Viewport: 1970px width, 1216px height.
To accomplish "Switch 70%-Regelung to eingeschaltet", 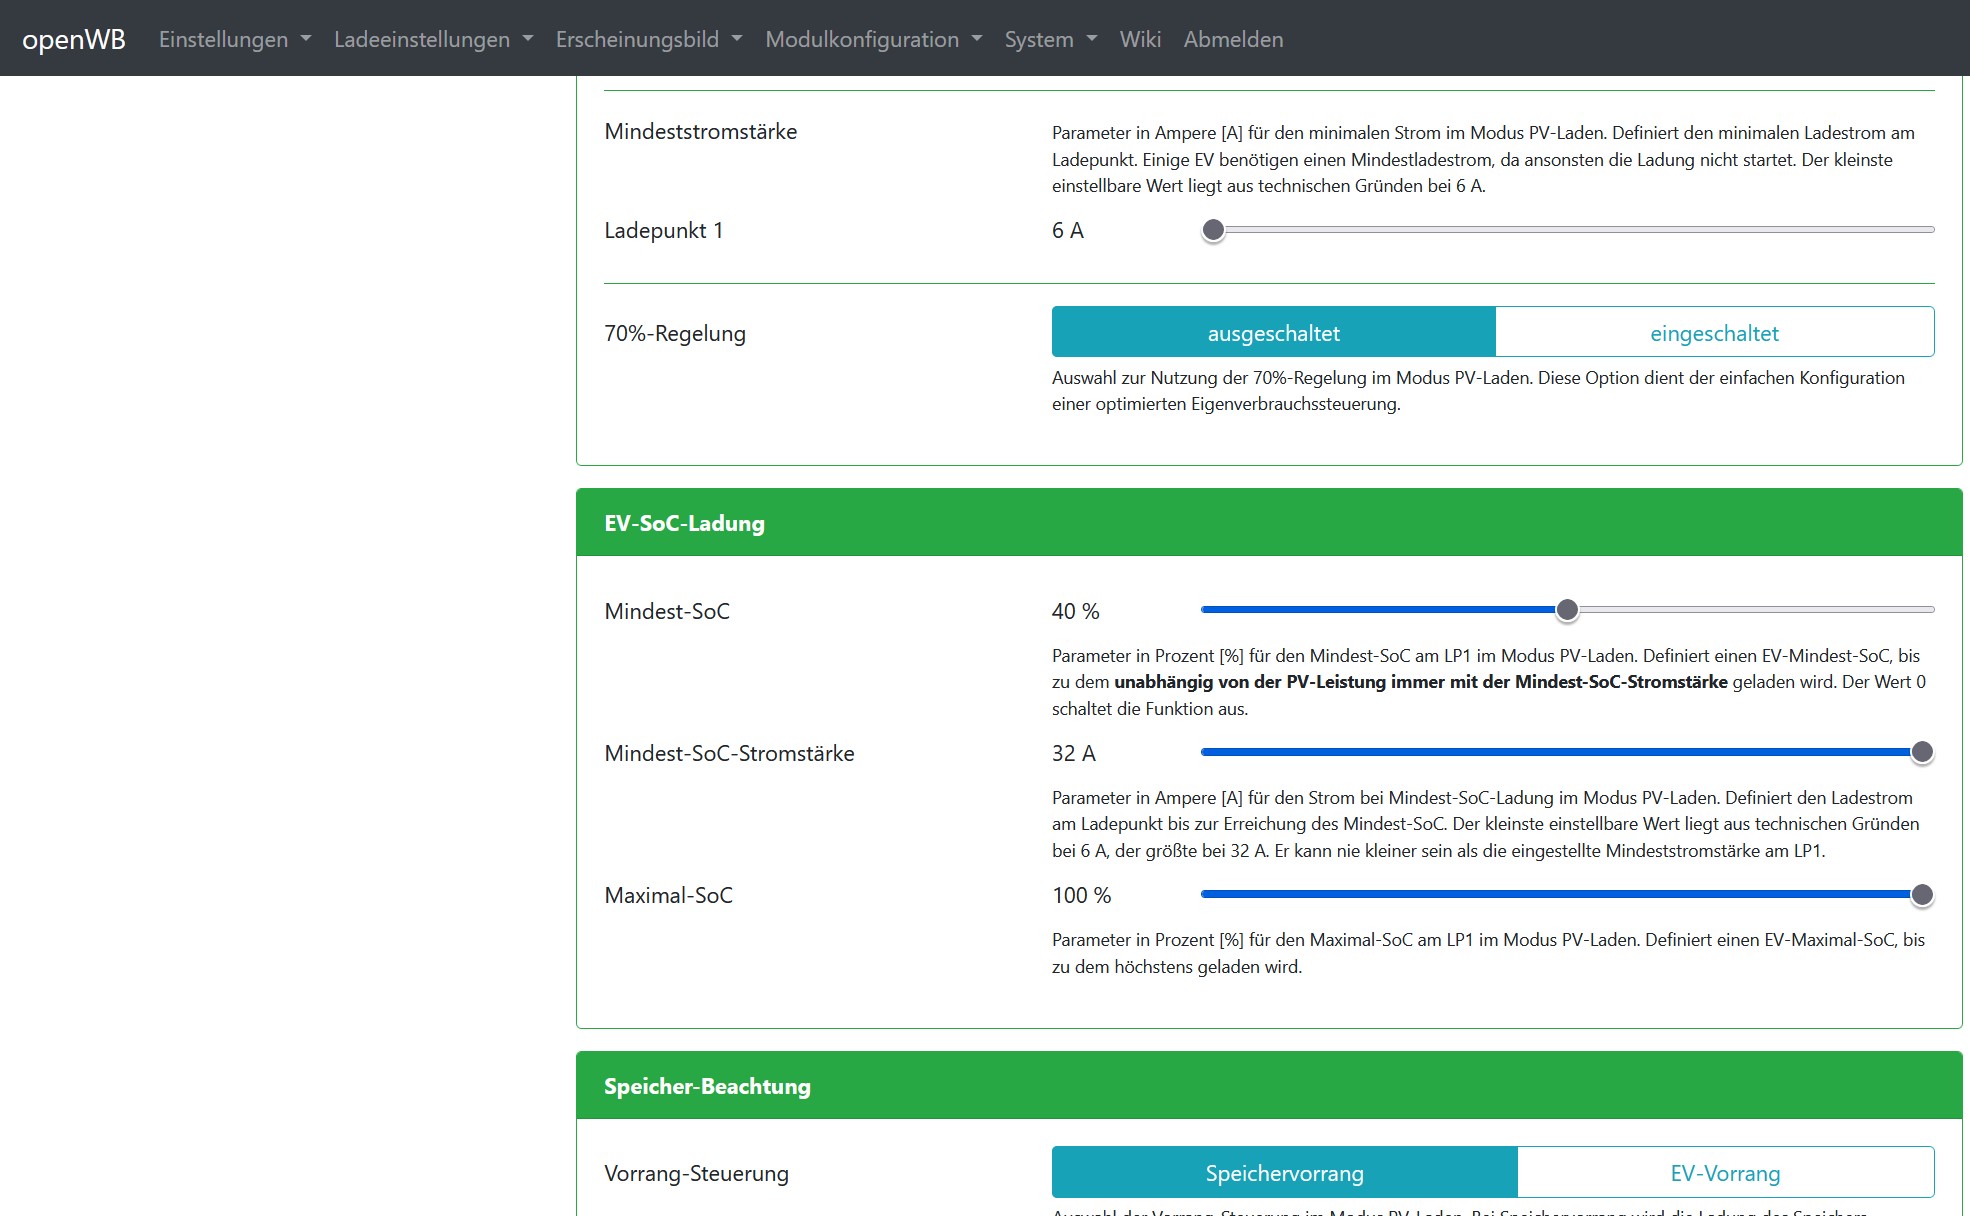I will [x=1714, y=333].
